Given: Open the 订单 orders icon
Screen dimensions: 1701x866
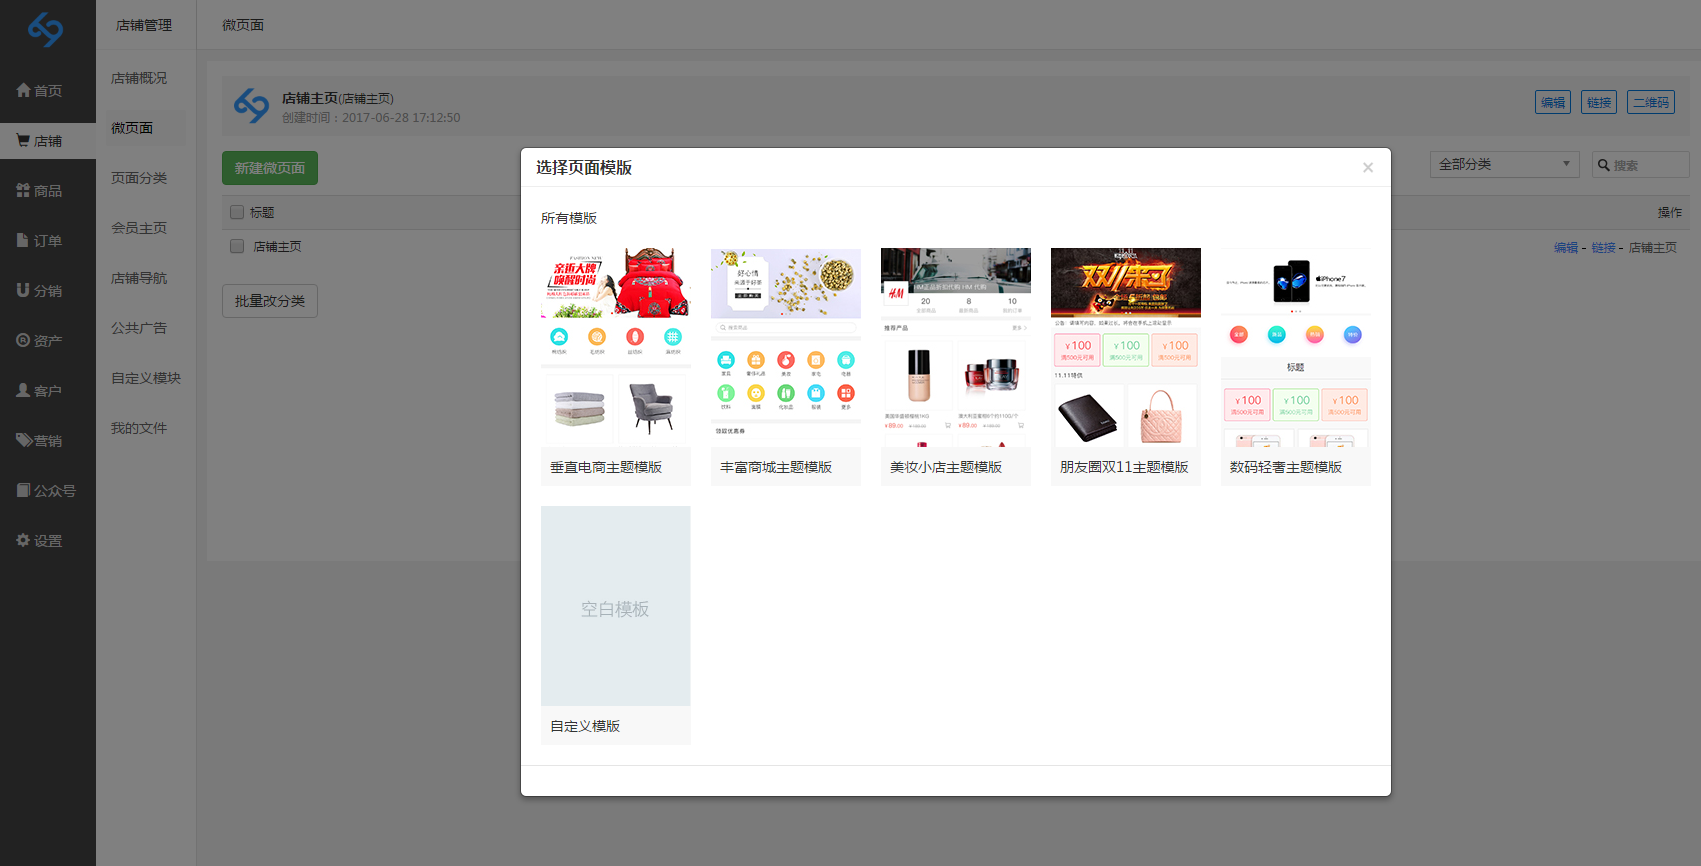Looking at the screenshot, I should coord(23,240).
